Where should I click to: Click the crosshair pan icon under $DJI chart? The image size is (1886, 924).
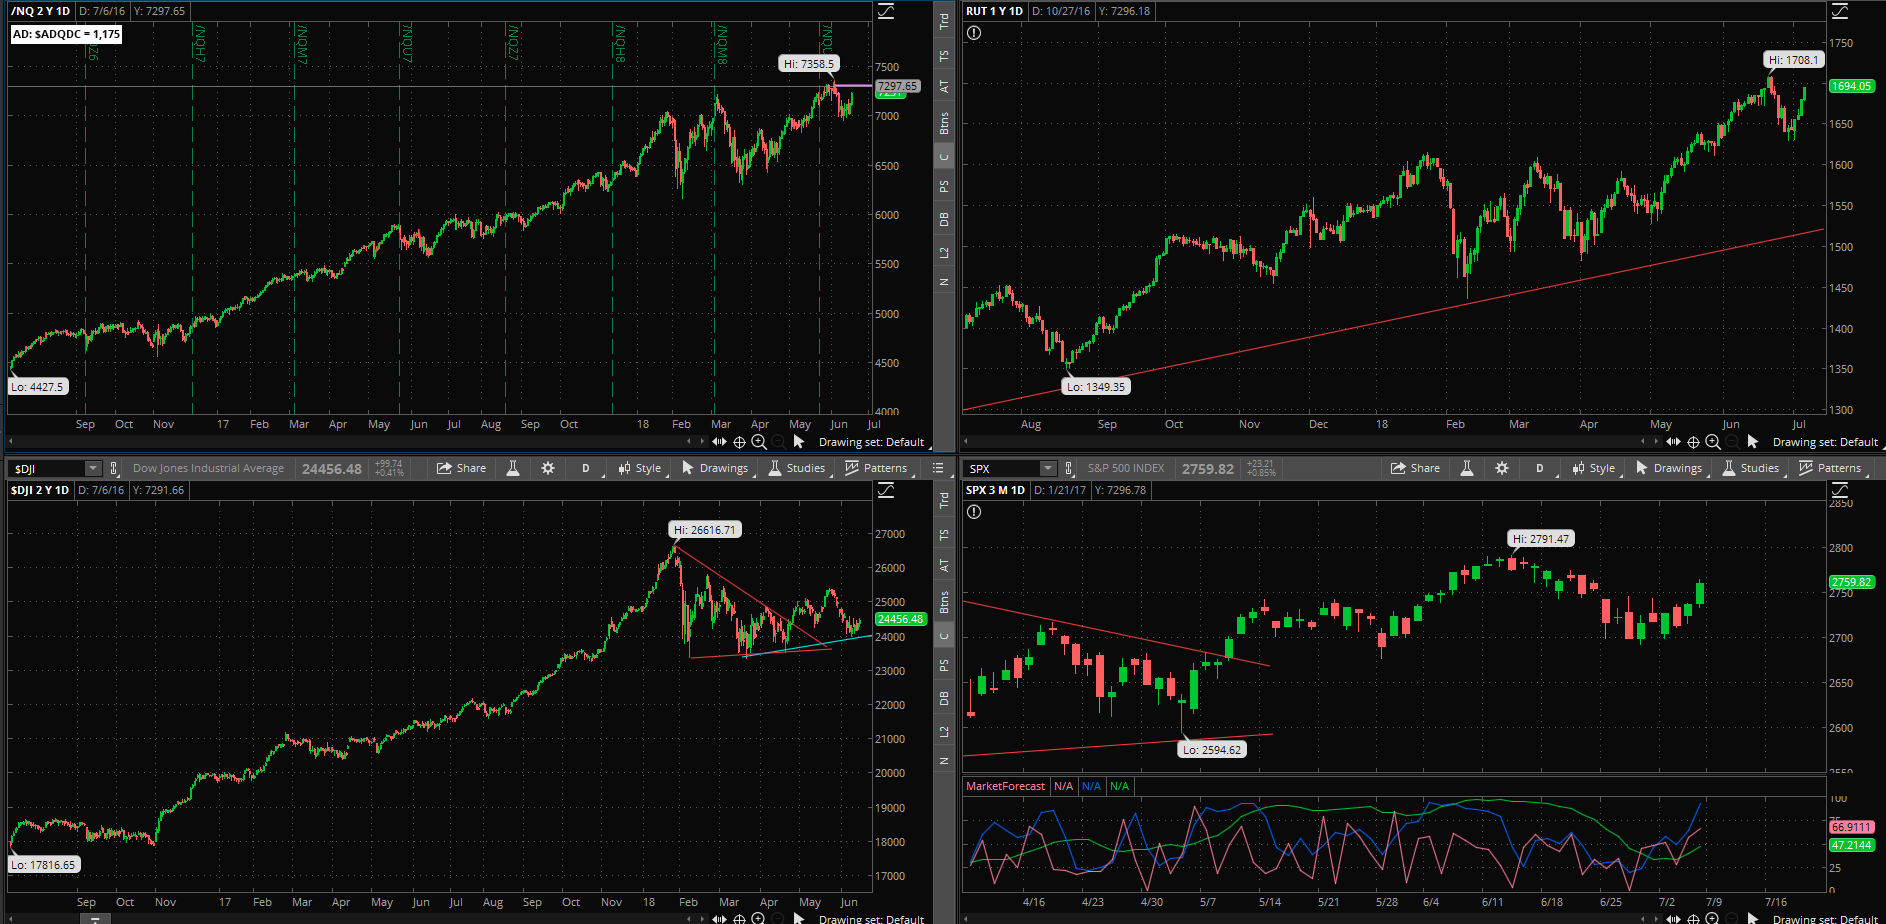point(740,918)
